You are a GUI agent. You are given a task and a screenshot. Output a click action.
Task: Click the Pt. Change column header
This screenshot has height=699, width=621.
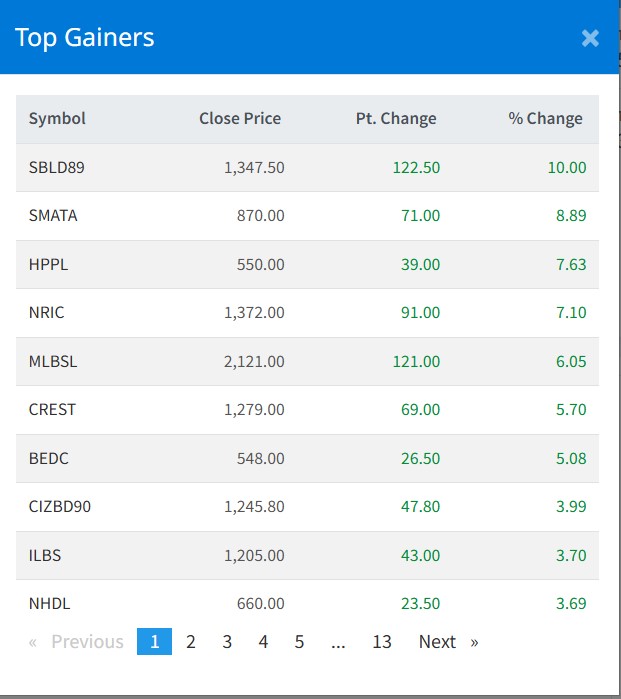pos(396,118)
